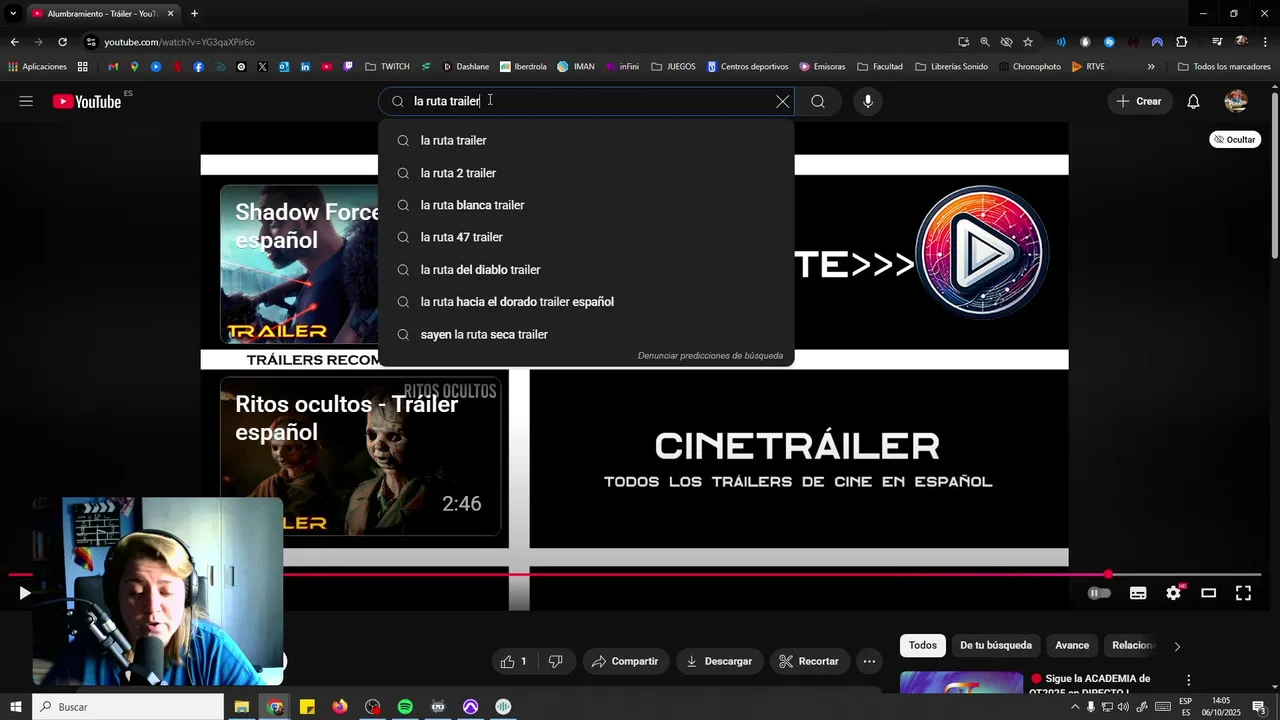
Task: Bookmark this page with the star
Action: 1027,42
